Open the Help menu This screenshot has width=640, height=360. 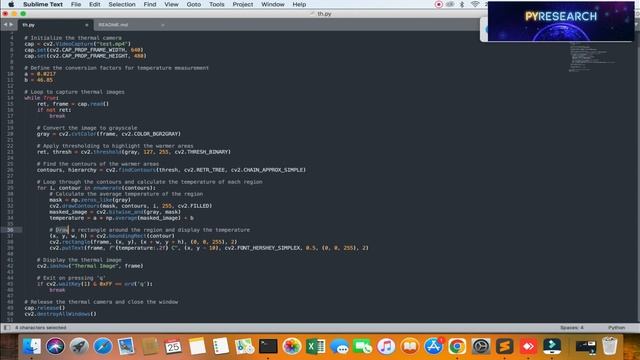299,4
